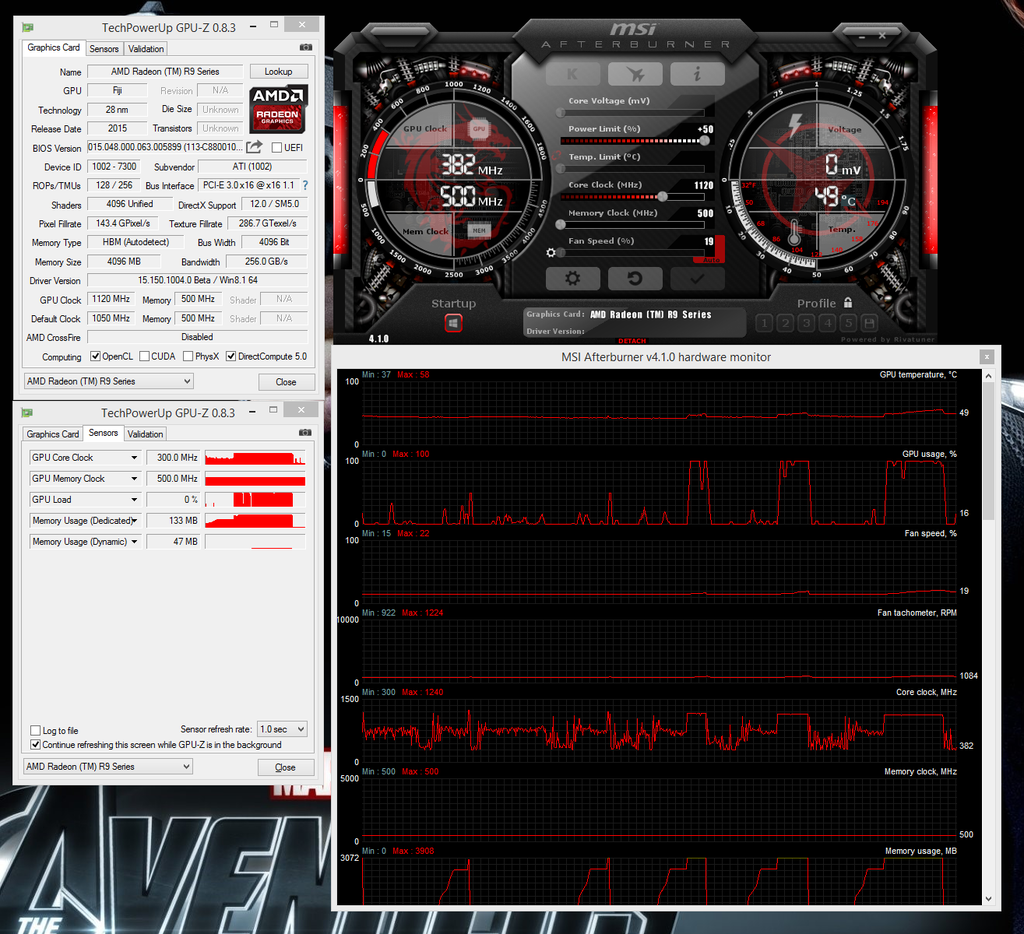
Task: Toggle the CUDA checkbox
Action: tap(144, 356)
